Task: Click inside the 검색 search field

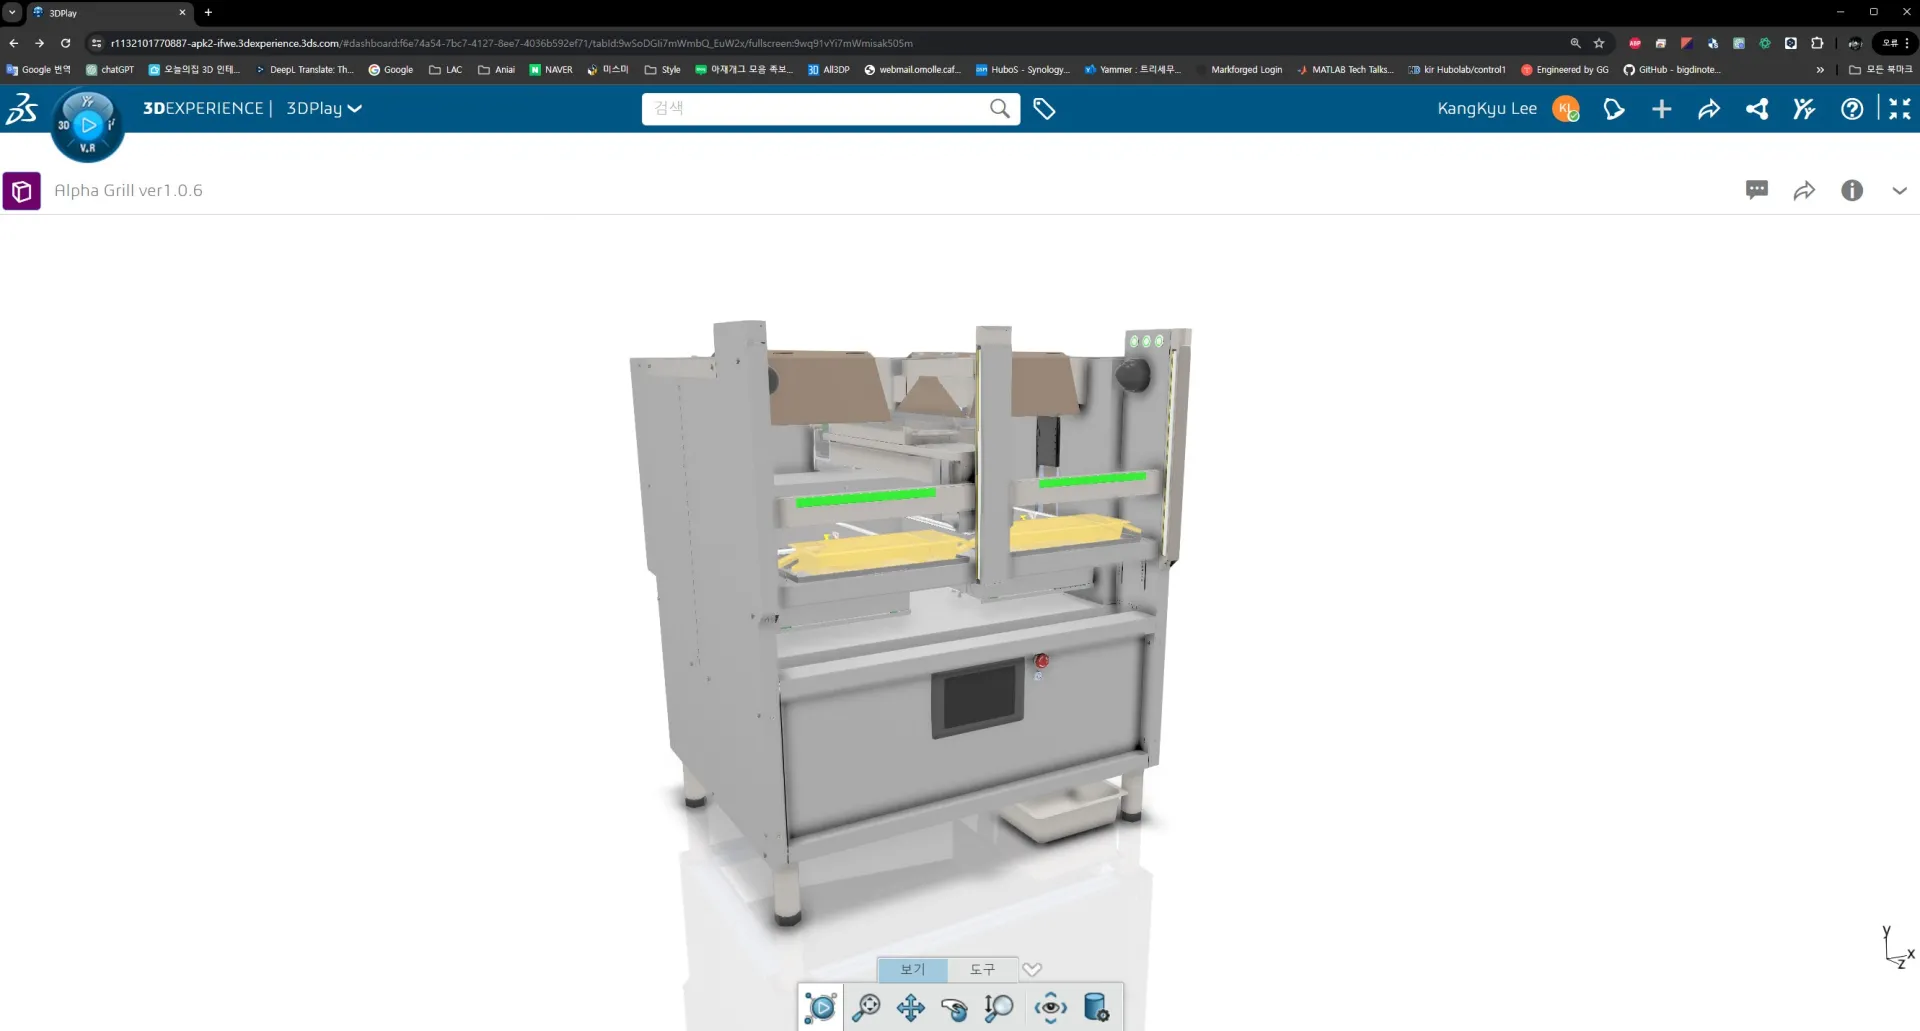Action: (x=820, y=108)
